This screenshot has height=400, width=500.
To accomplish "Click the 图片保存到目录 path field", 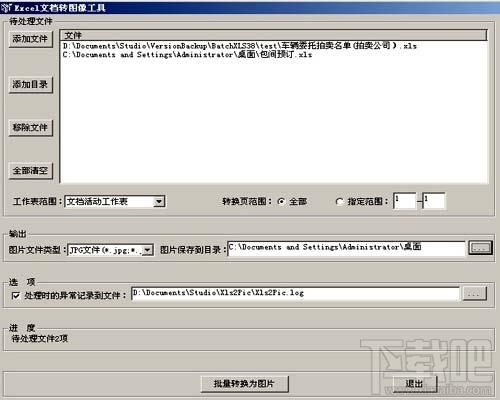I will (346, 249).
